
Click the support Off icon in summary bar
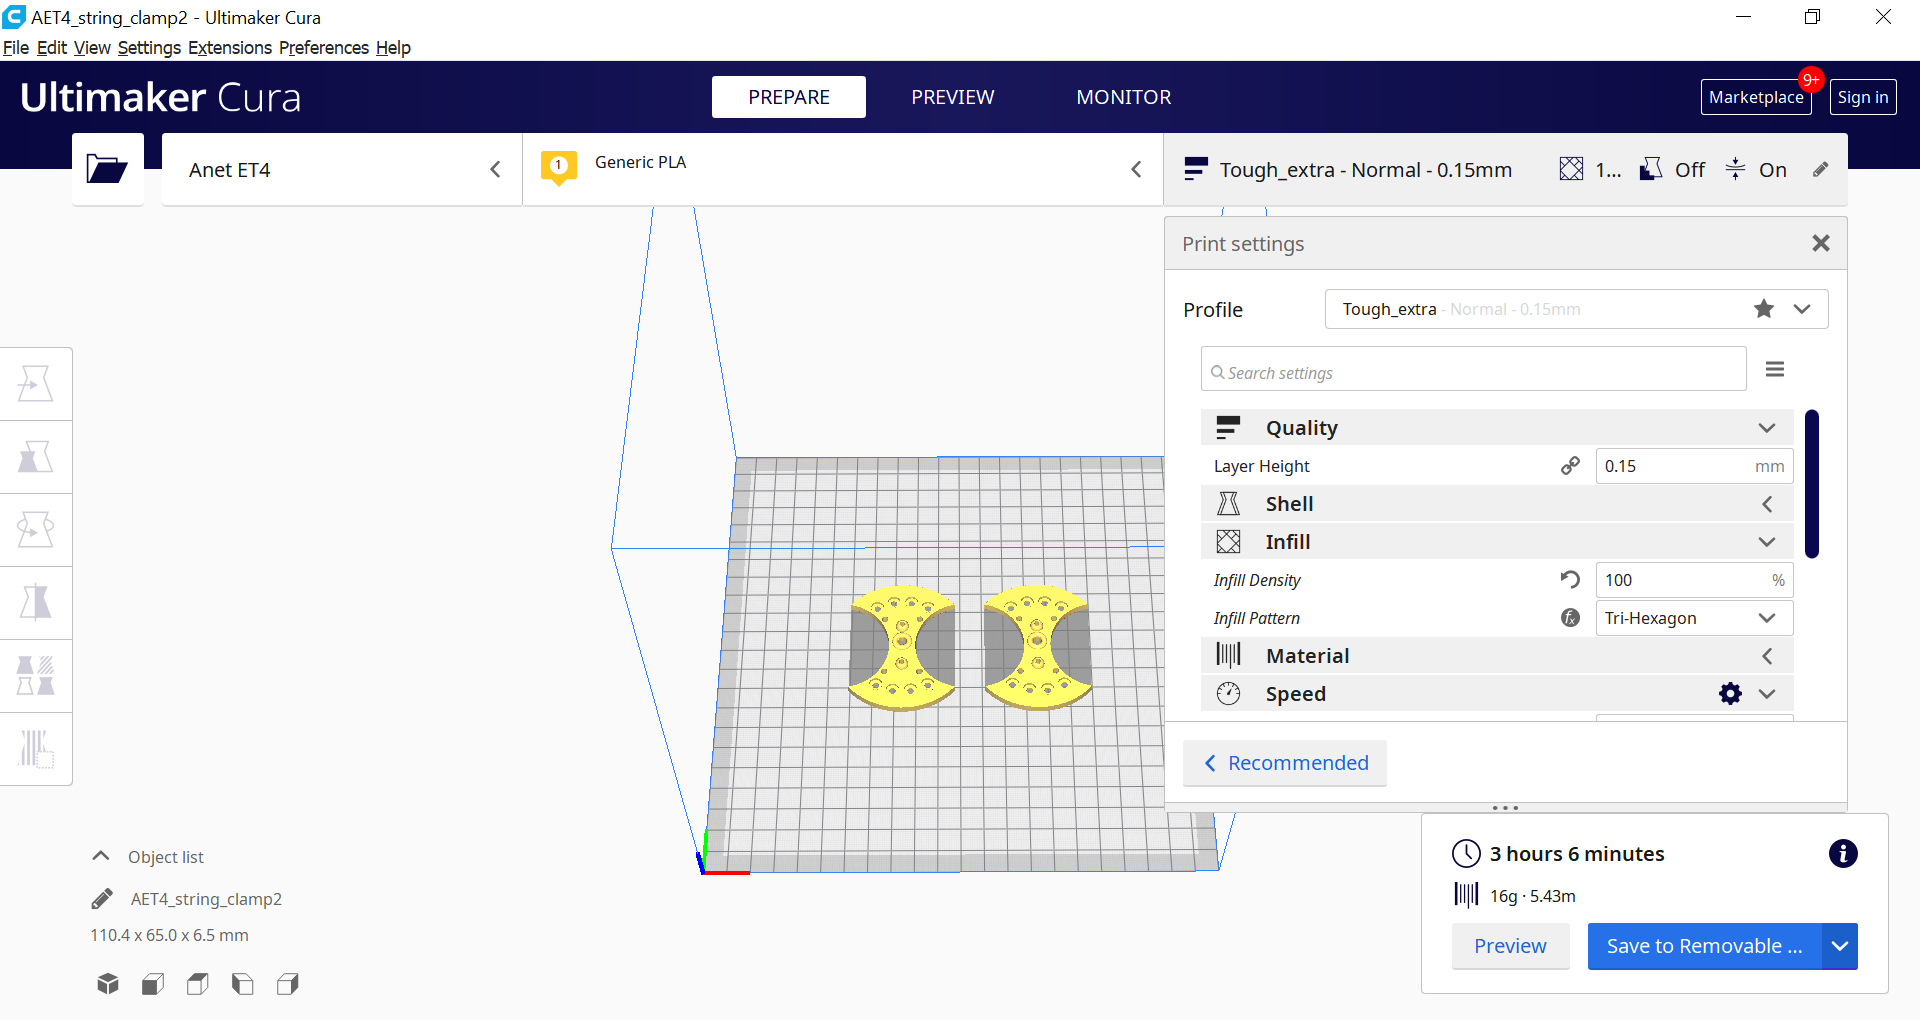1651,169
